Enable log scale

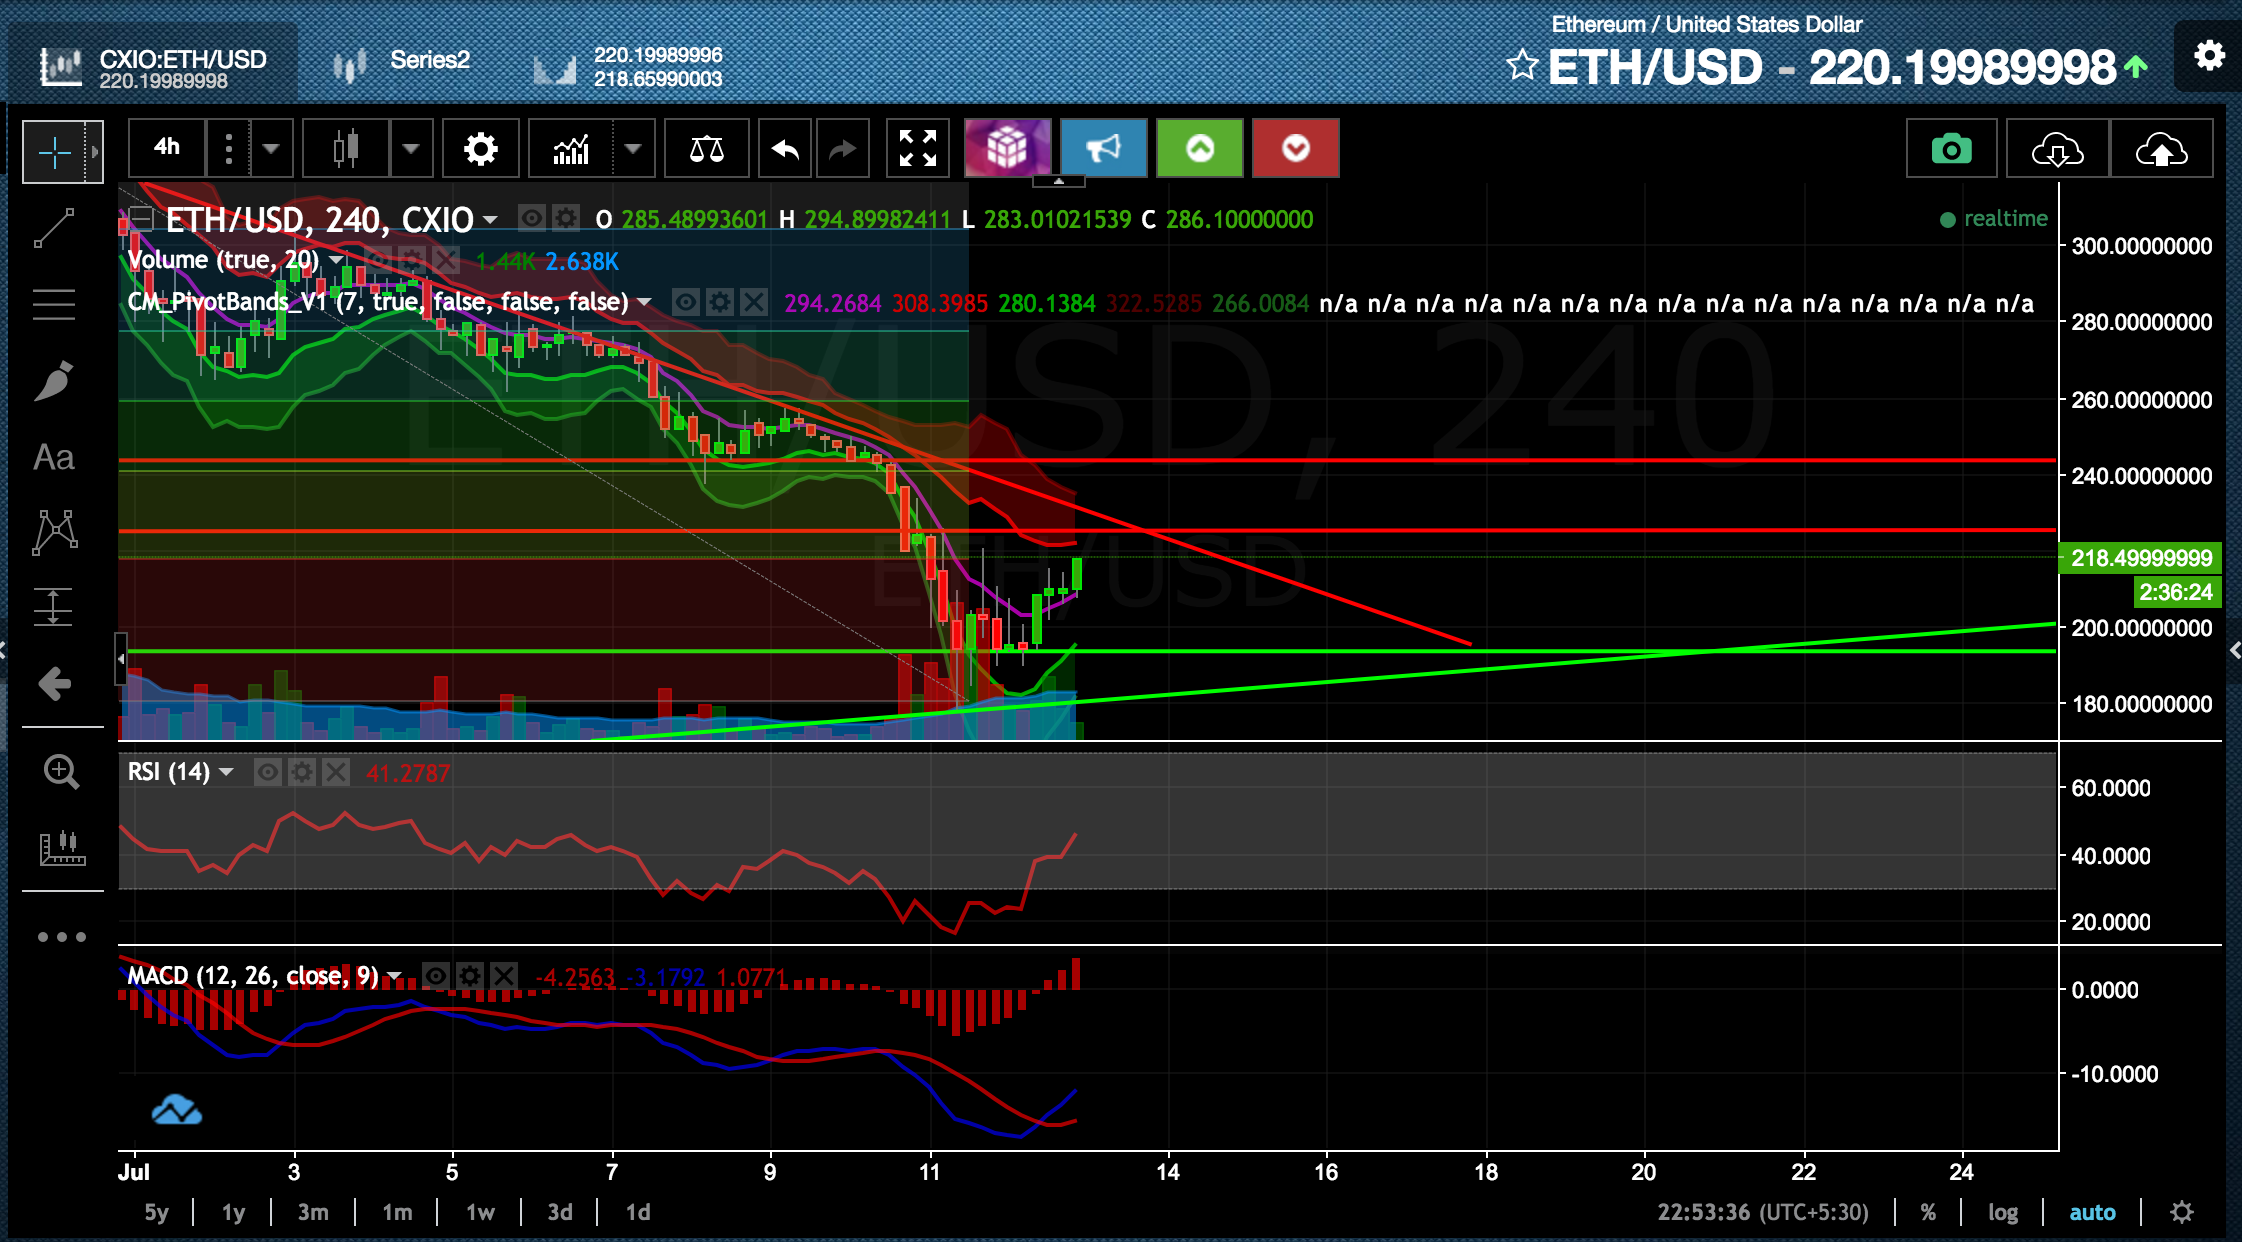2002,1213
